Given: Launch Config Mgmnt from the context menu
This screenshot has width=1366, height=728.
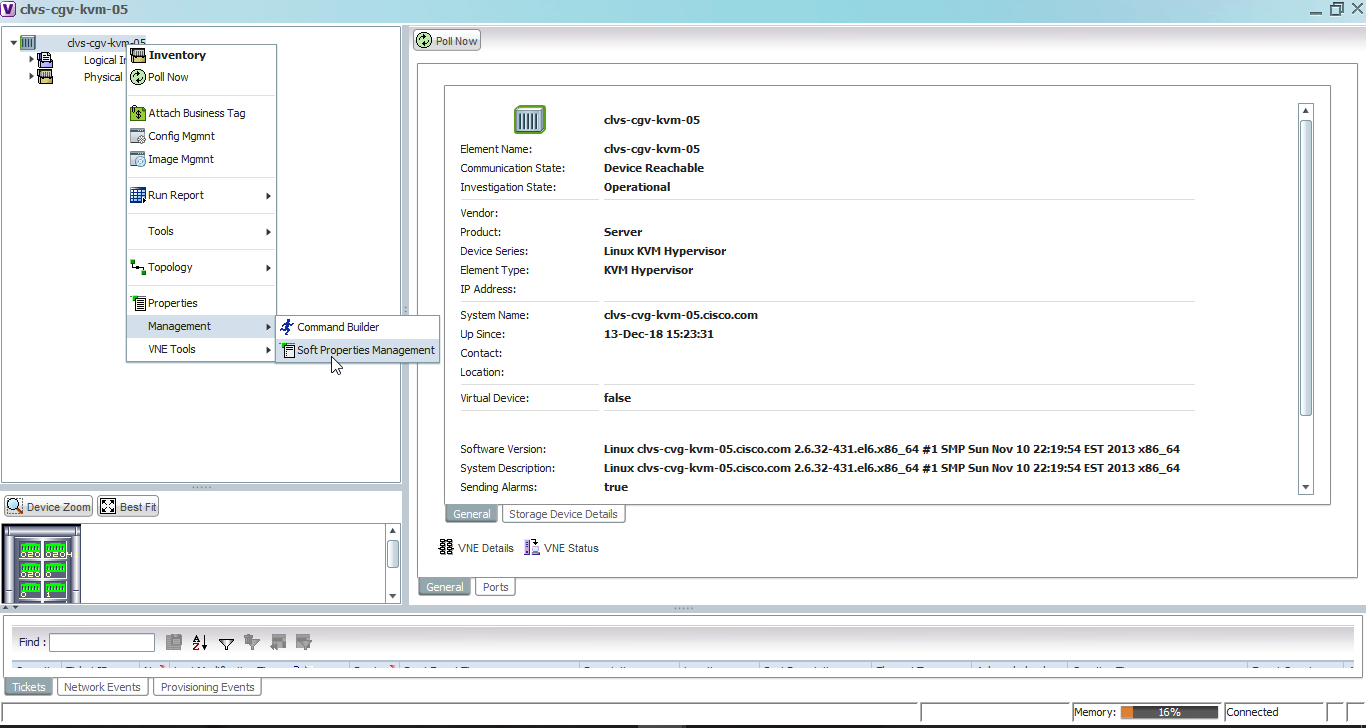Looking at the screenshot, I should (179, 136).
